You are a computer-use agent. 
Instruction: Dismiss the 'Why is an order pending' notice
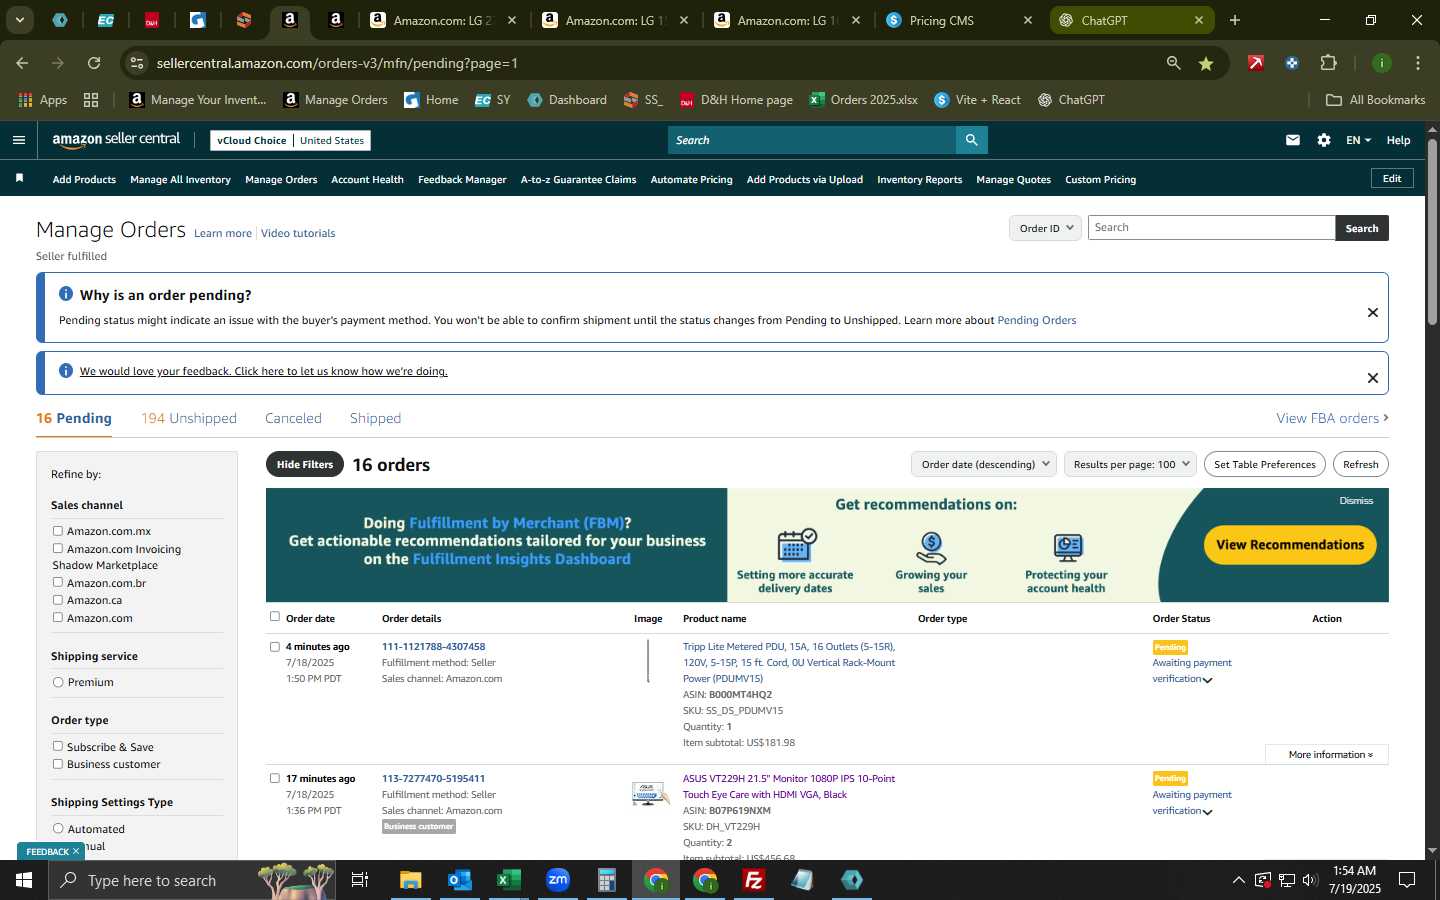tap(1373, 313)
